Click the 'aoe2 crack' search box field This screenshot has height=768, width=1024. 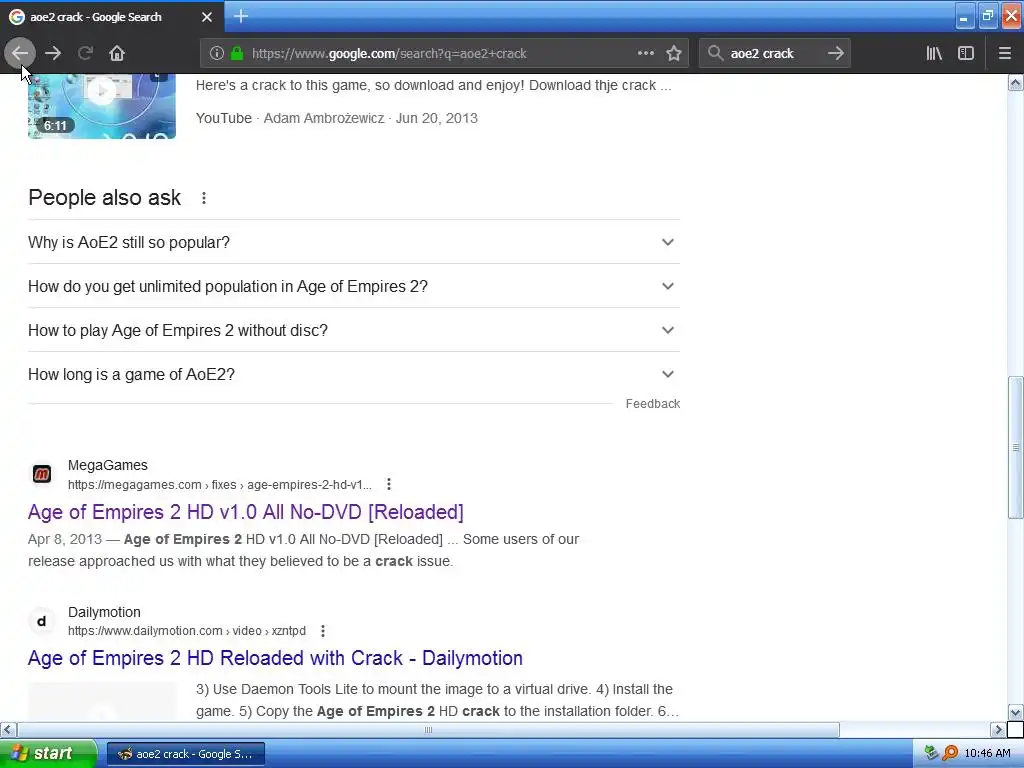tap(774, 54)
